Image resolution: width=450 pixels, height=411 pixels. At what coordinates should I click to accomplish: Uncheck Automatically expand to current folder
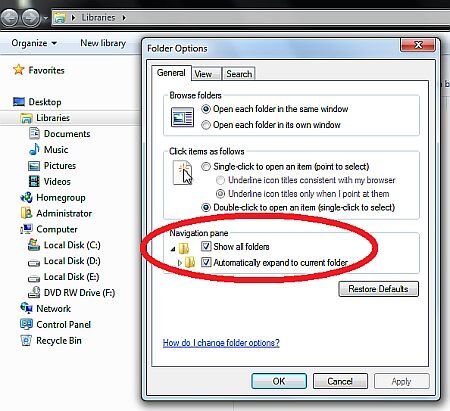click(206, 262)
